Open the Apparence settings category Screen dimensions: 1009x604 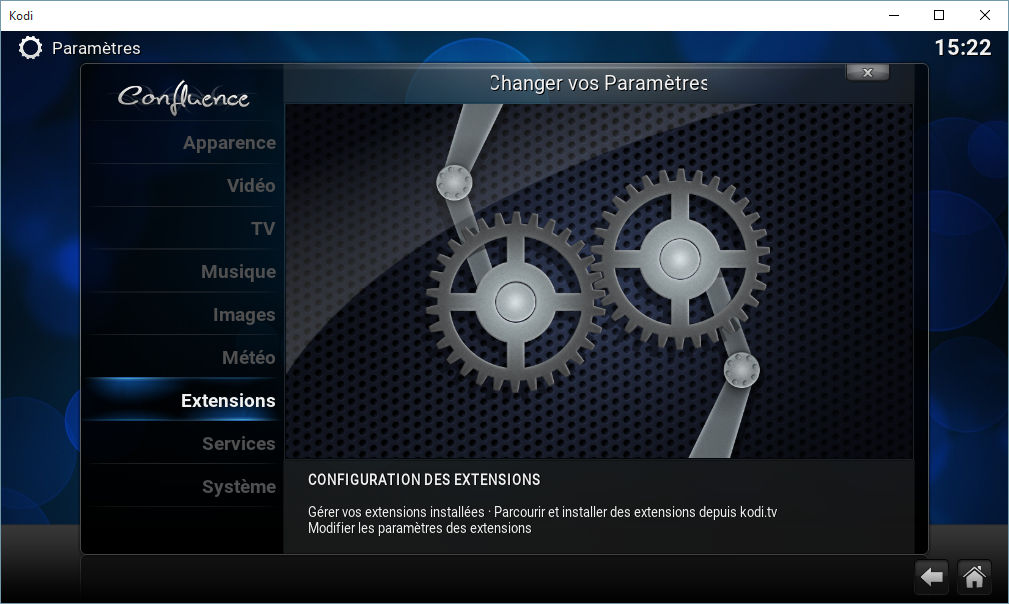click(183, 143)
